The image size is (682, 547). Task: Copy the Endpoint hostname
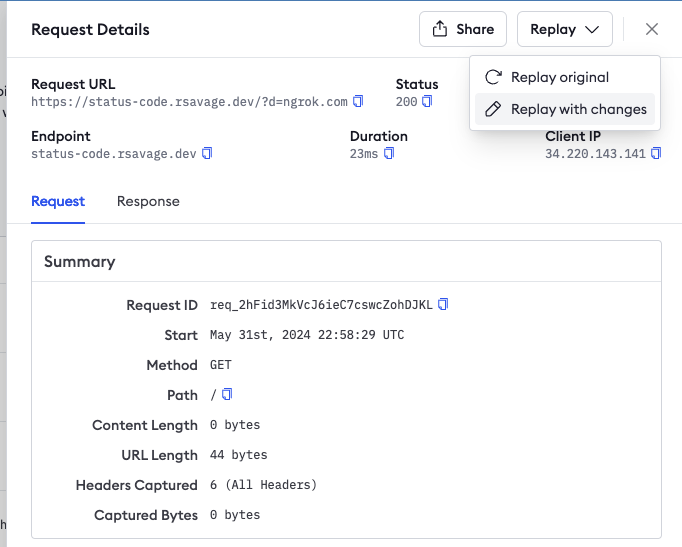pos(207,154)
